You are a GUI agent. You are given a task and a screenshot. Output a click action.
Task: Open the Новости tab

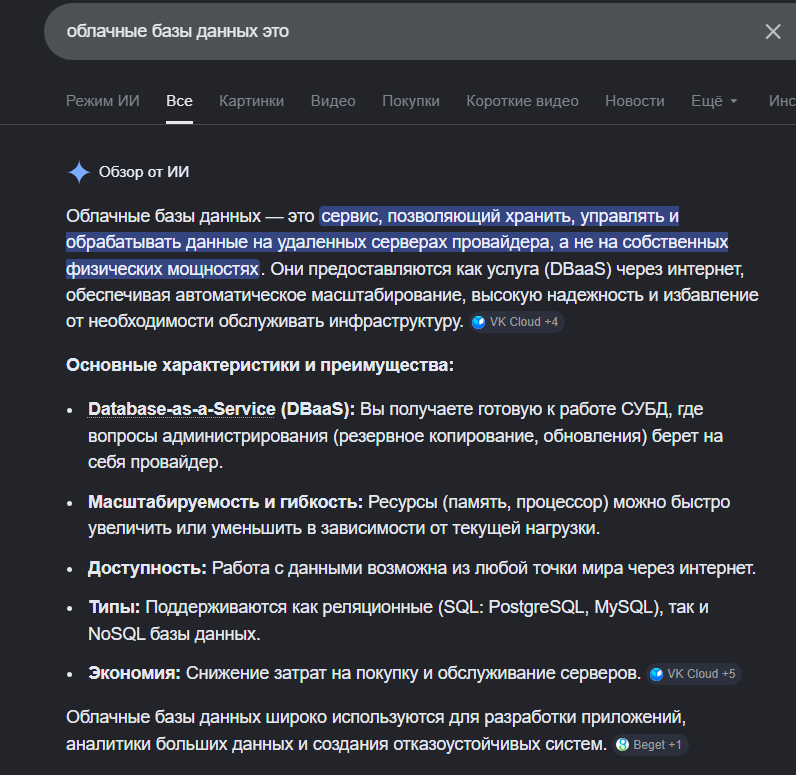tap(635, 101)
